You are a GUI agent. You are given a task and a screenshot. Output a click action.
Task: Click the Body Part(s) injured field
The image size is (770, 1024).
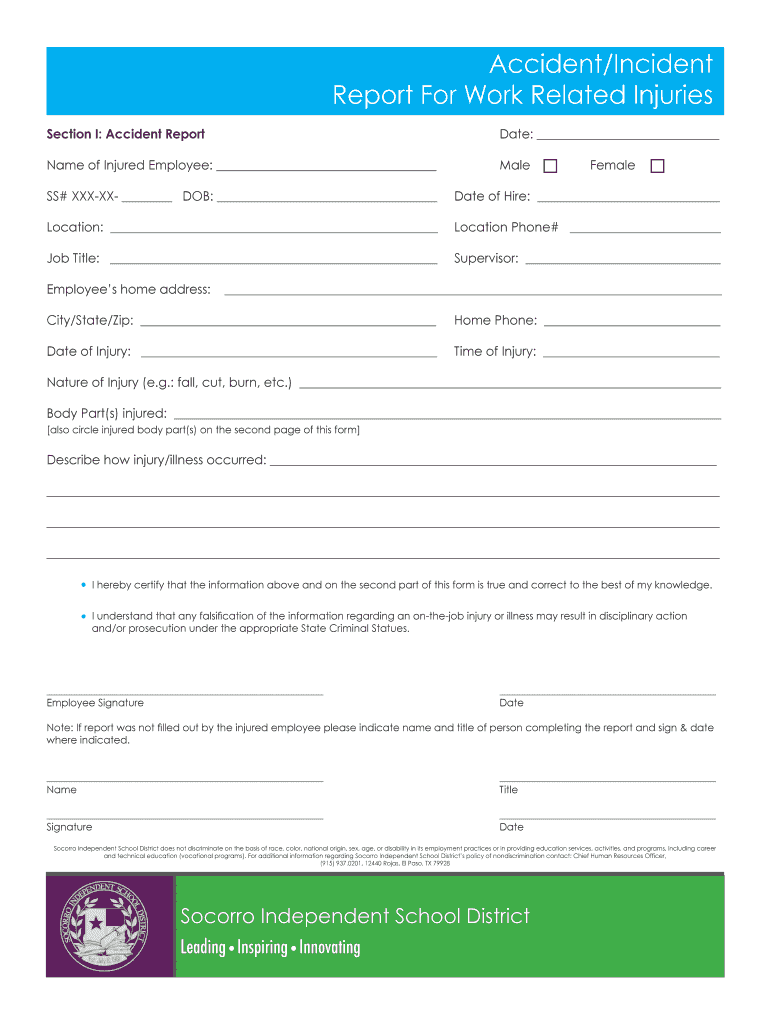pyautogui.click(x=448, y=413)
